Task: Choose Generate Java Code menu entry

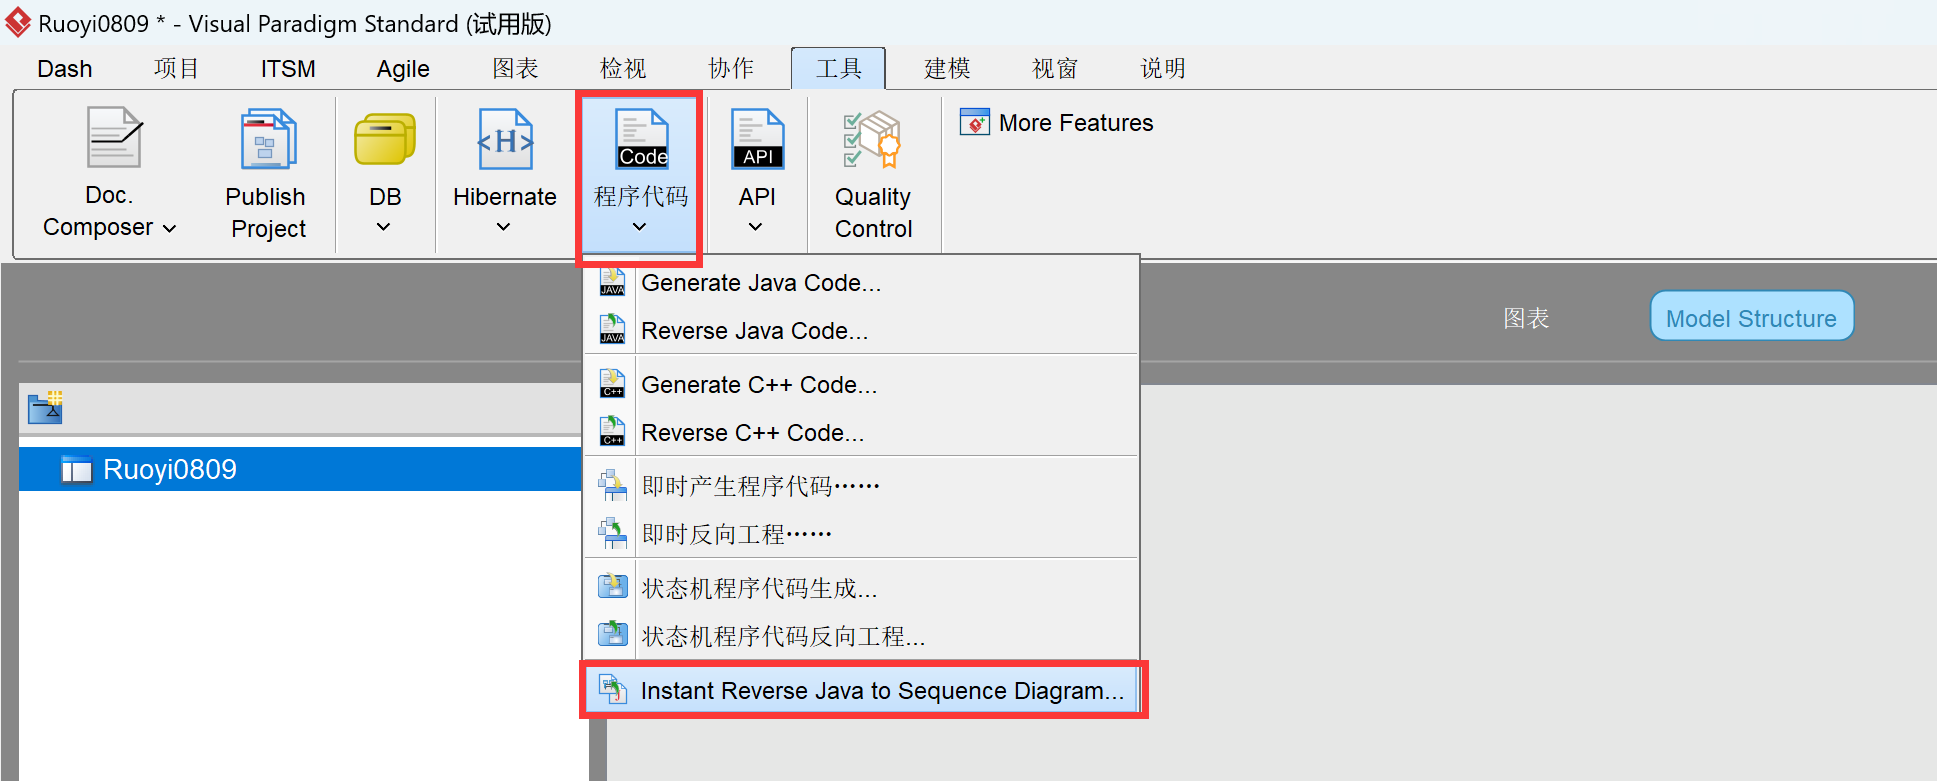Action: [861, 283]
